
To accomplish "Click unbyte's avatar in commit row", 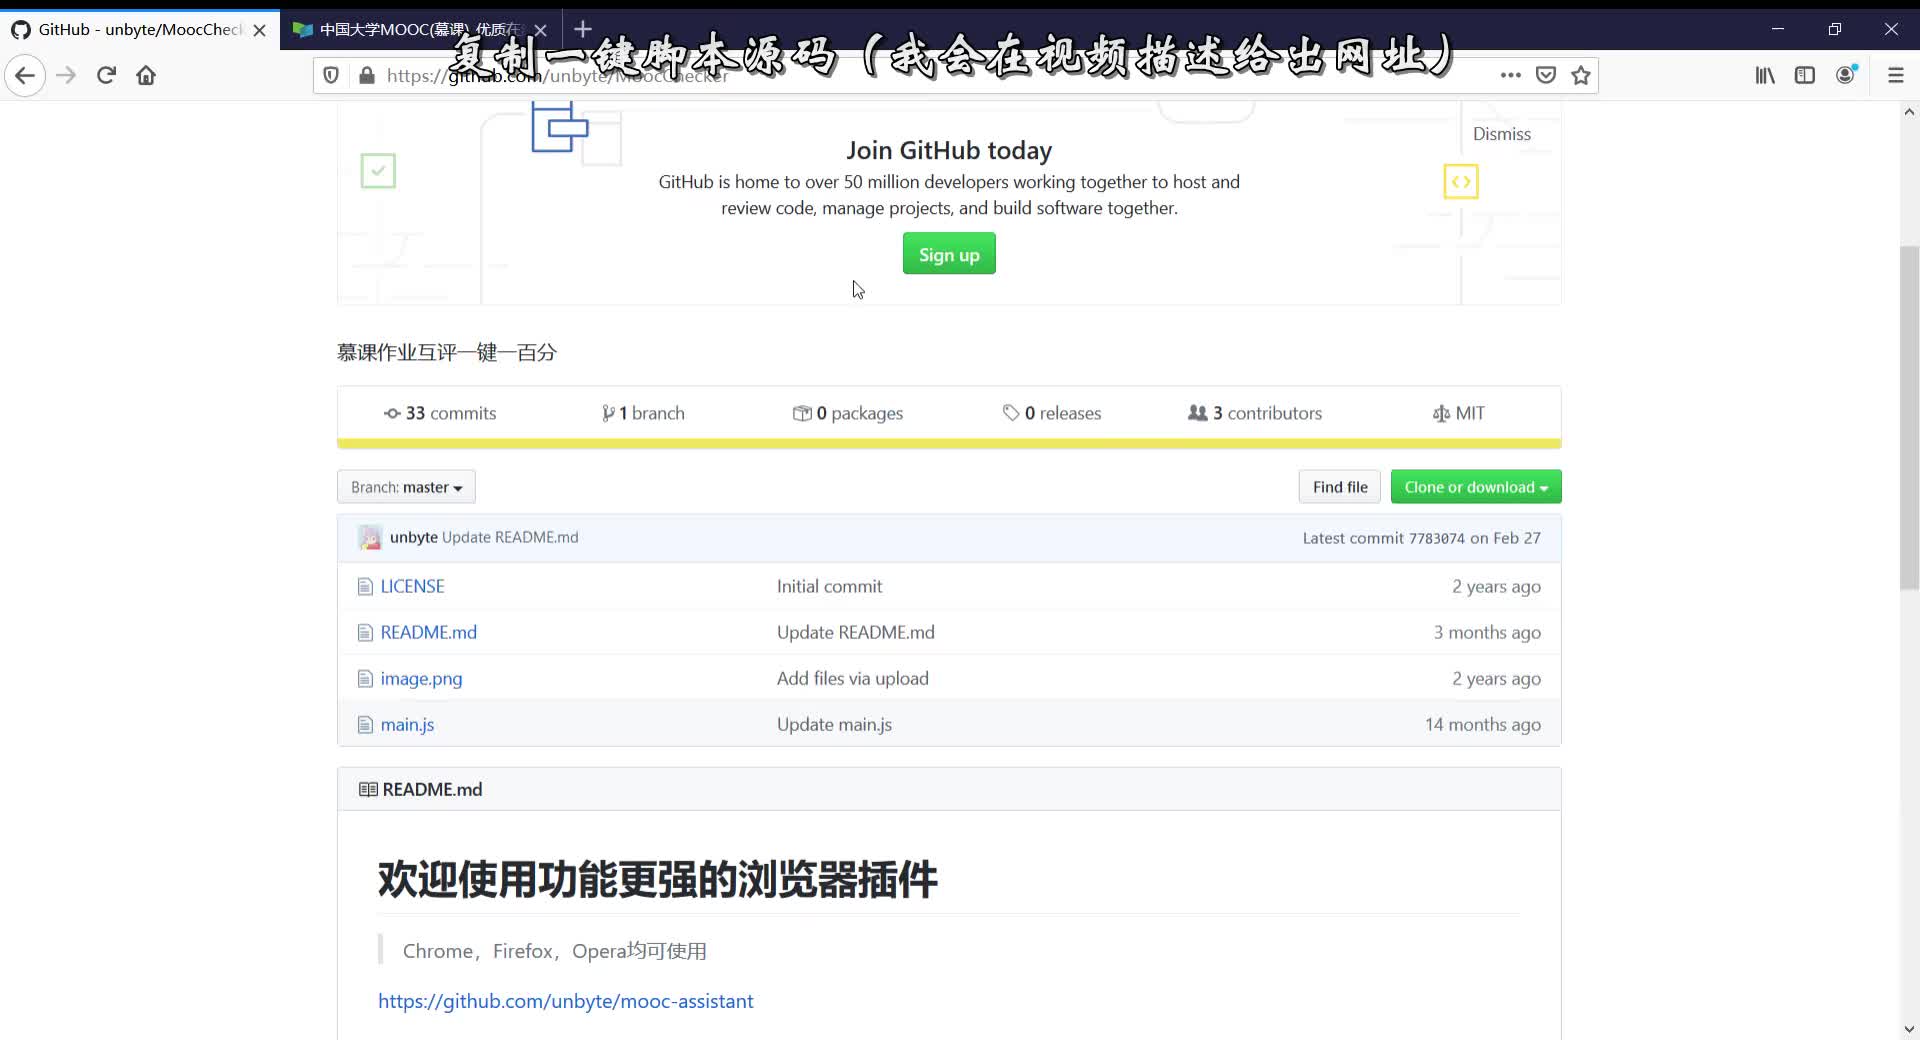I will [x=370, y=538].
